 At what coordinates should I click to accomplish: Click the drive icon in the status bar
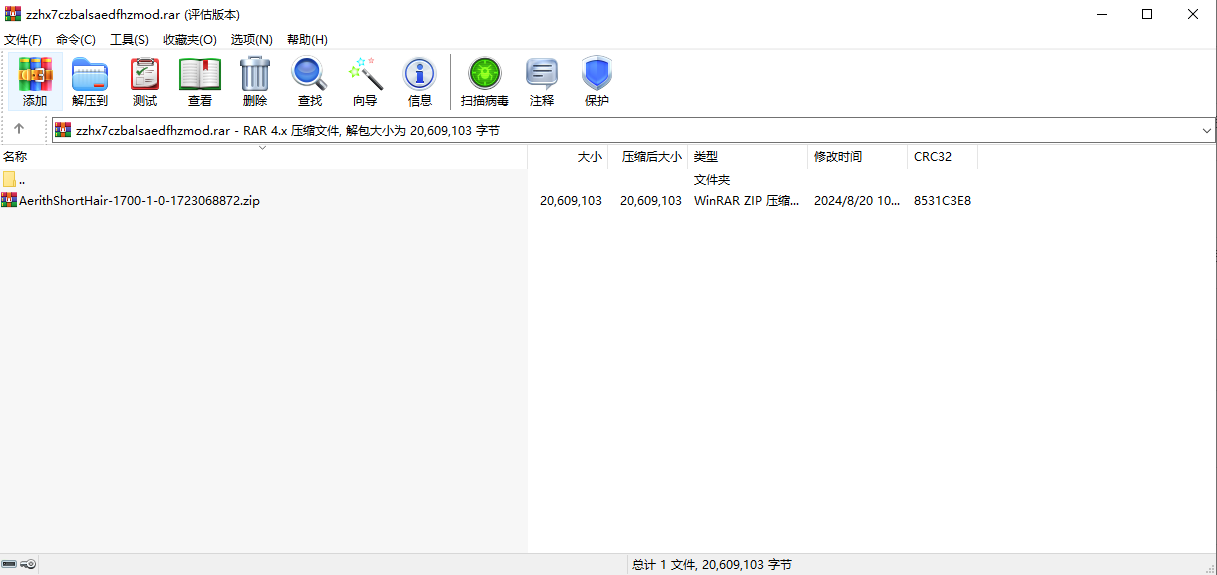pos(9,565)
